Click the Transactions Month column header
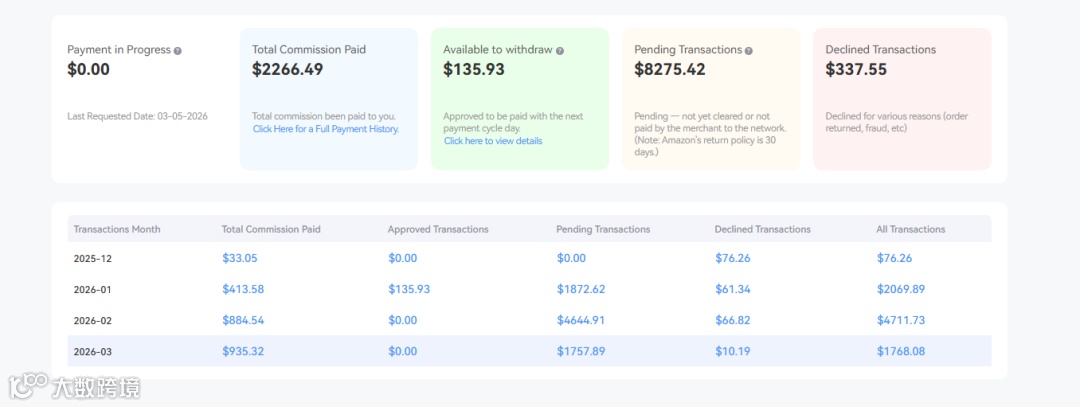This screenshot has width=1080, height=407. click(x=117, y=229)
